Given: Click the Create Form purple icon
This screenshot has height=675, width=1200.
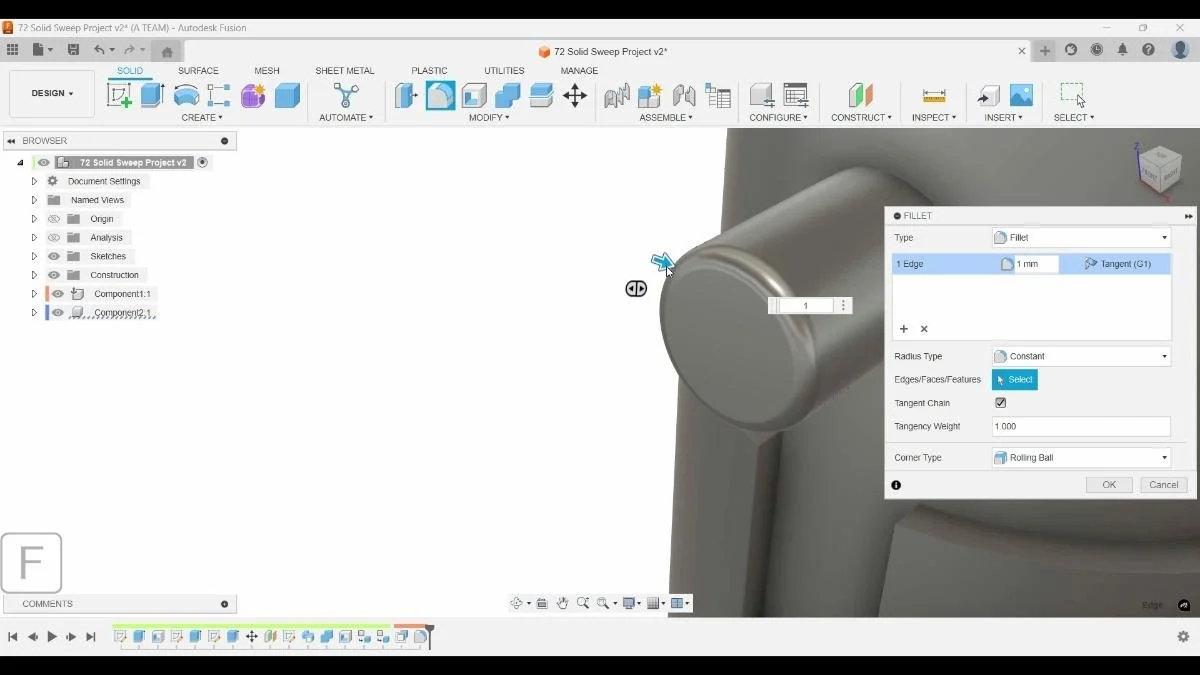Looking at the screenshot, I should coord(253,95).
